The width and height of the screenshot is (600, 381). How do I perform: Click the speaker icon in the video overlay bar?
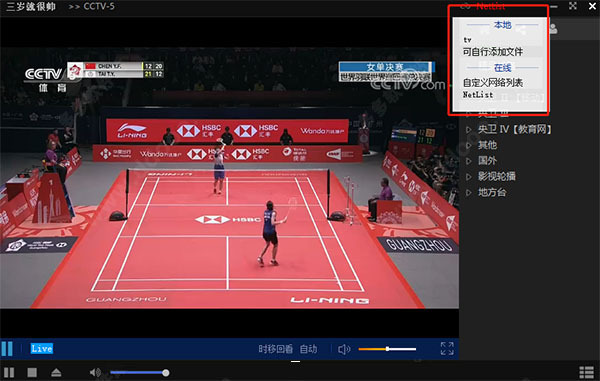pos(344,349)
